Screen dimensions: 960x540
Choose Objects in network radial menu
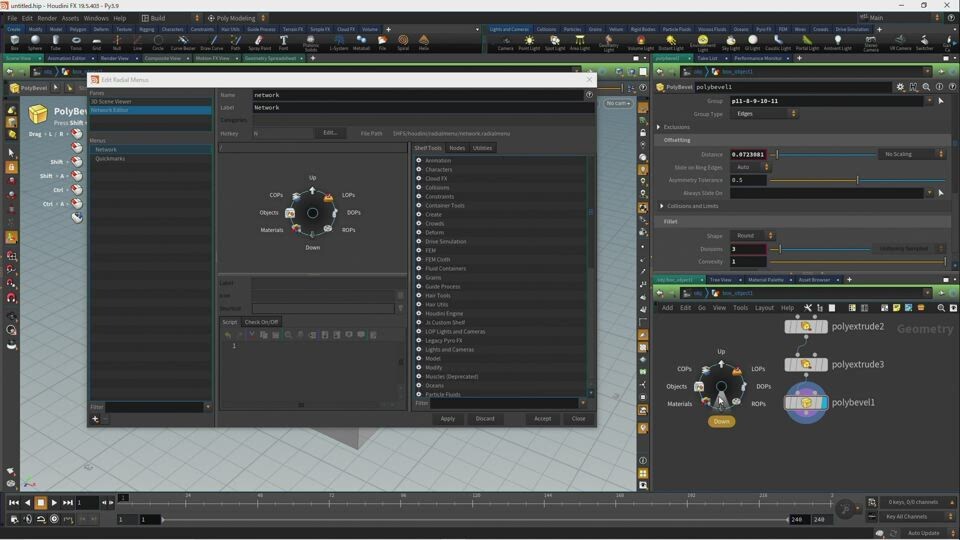676,386
